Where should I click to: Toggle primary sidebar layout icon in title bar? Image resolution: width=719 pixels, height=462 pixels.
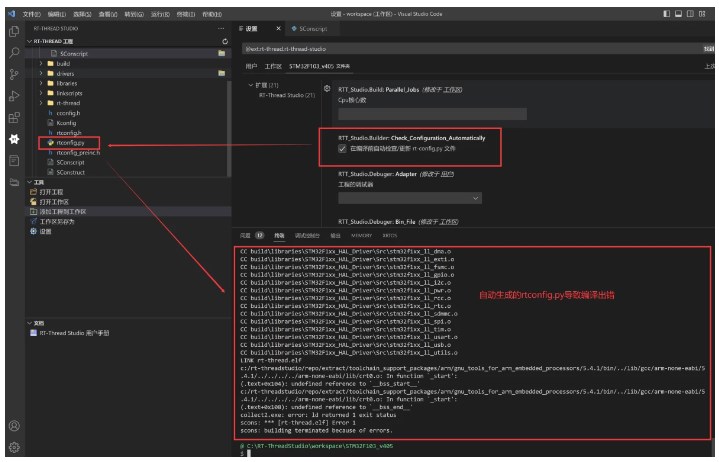[666, 14]
